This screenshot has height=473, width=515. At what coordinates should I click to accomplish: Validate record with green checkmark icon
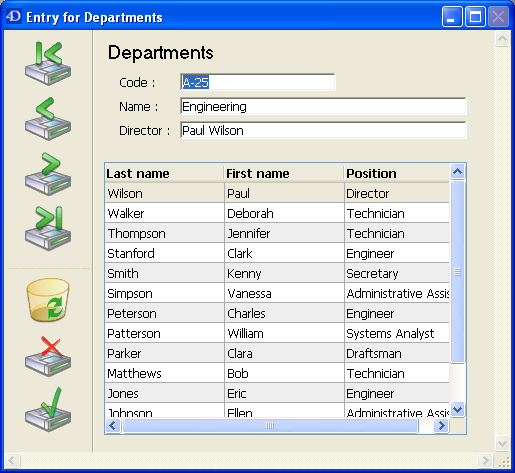48,410
